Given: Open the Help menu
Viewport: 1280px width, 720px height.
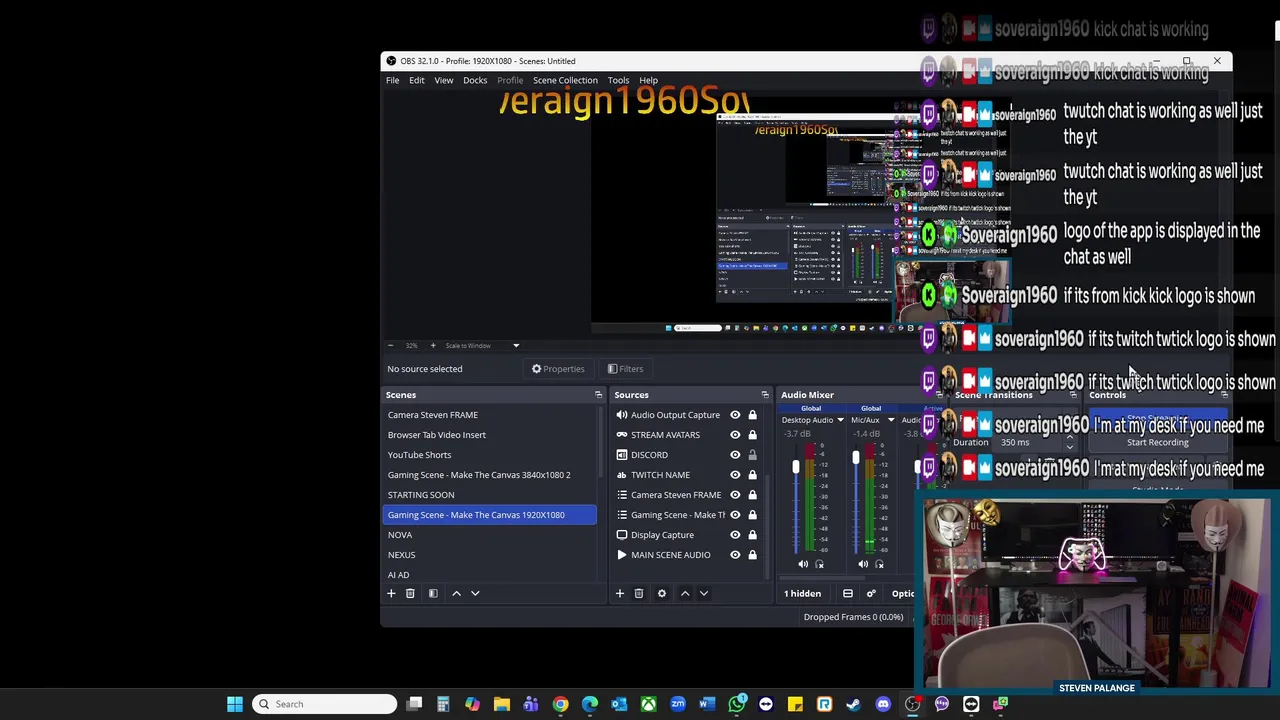Looking at the screenshot, I should [x=649, y=81].
